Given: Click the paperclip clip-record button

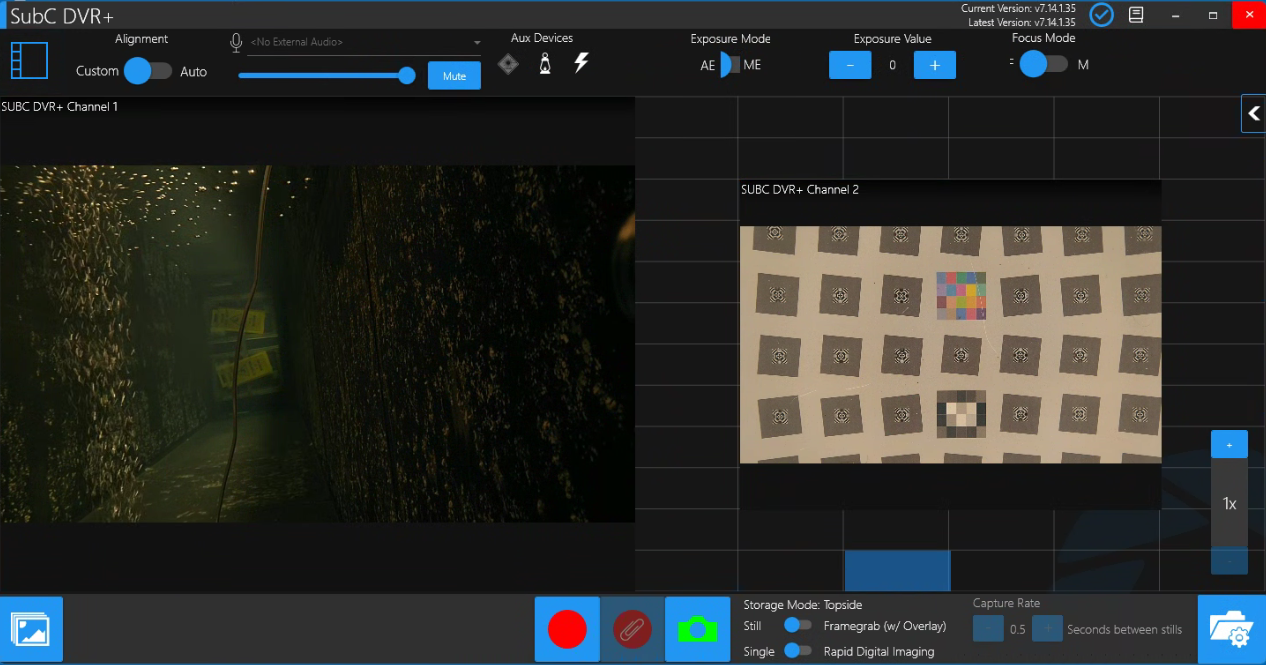Looking at the screenshot, I should tap(632, 629).
